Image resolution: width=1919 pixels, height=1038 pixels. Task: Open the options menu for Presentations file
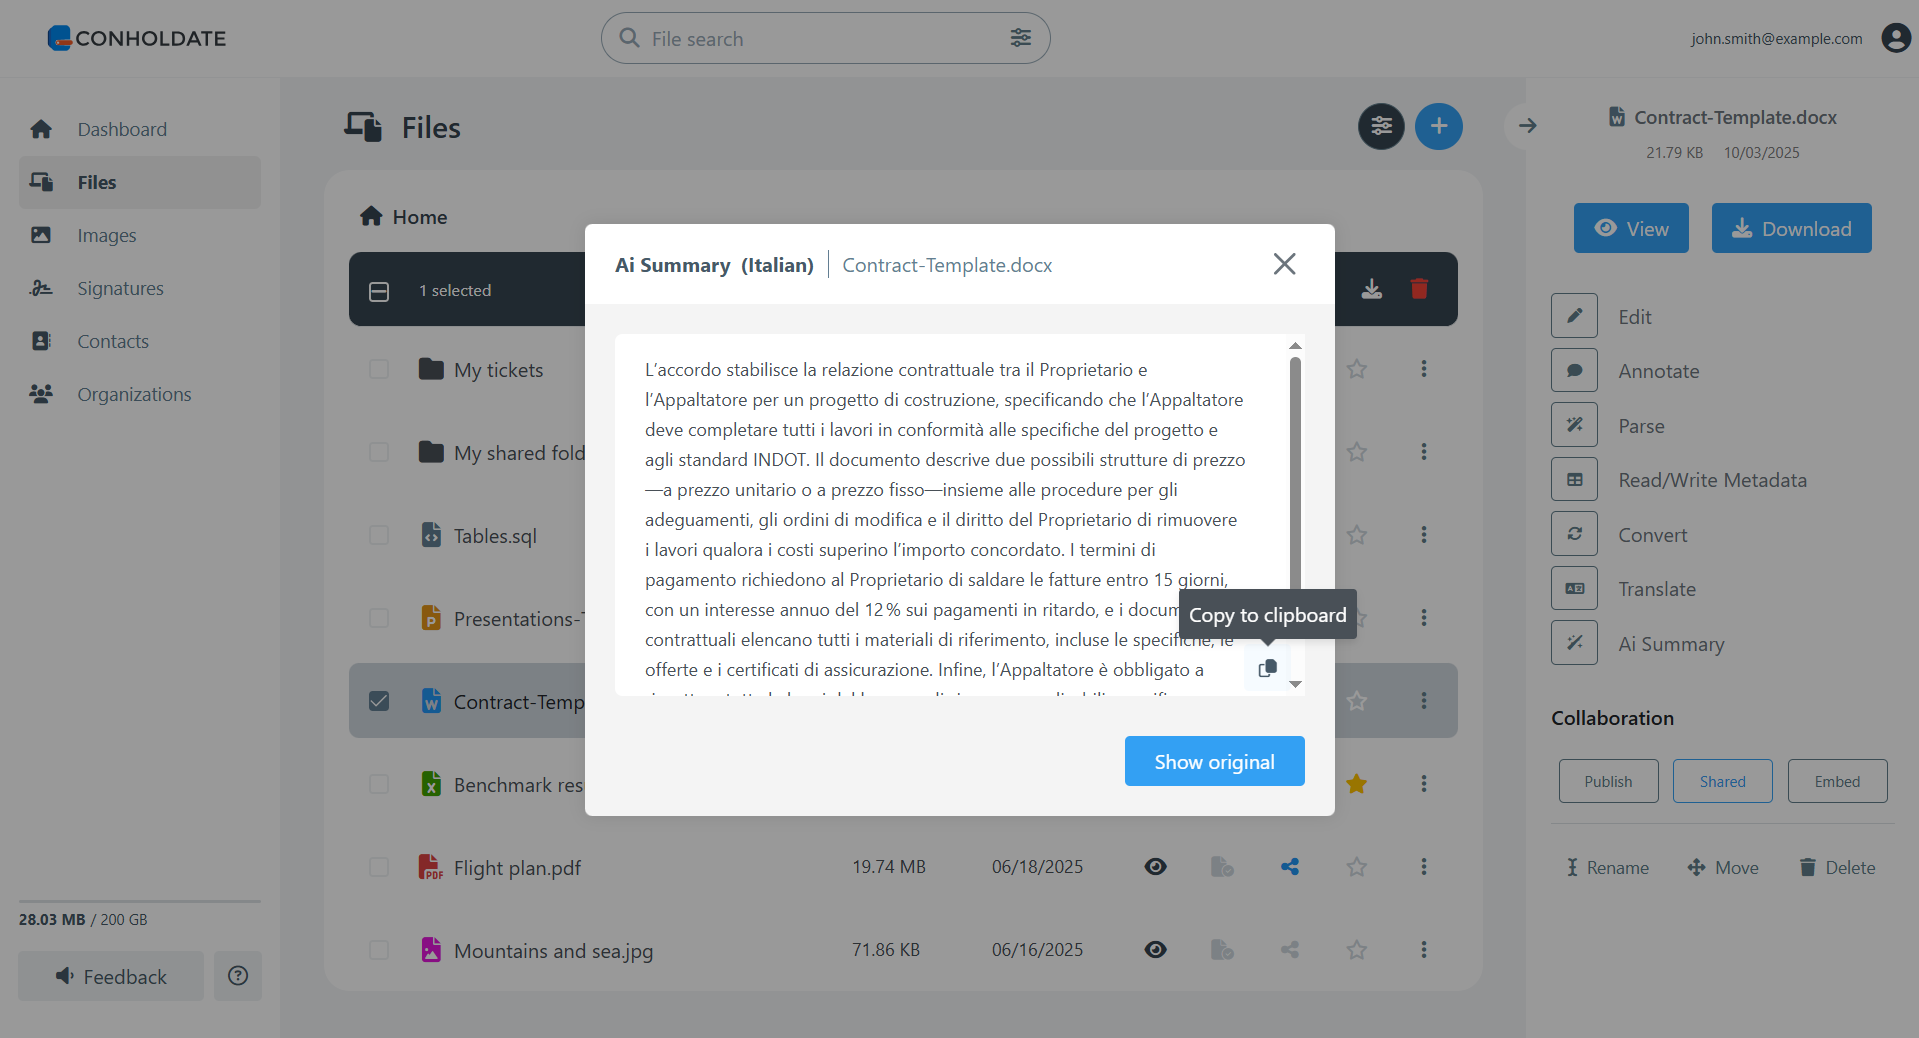1423,618
